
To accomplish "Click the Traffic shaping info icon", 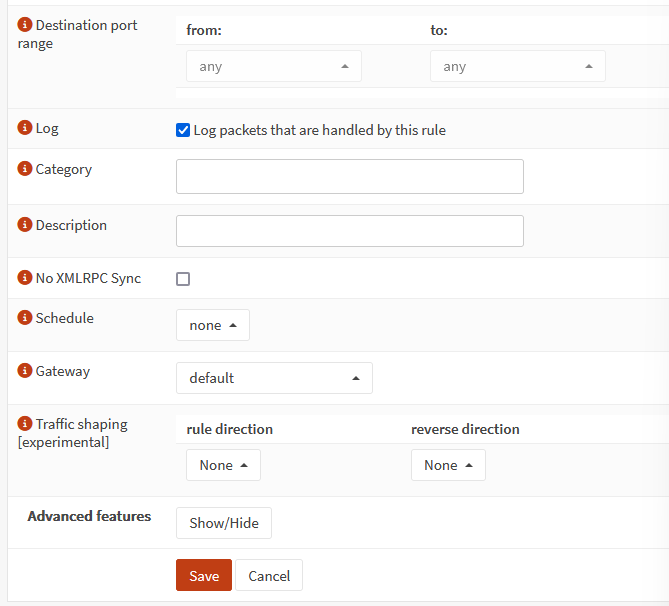I will tap(25, 424).
